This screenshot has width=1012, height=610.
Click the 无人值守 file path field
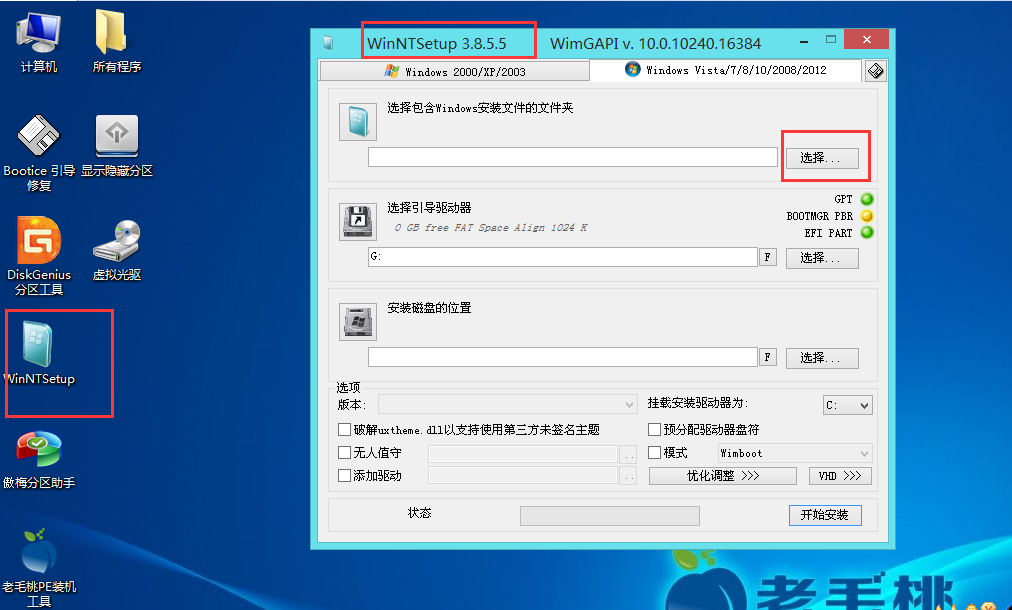click(523, 454)
